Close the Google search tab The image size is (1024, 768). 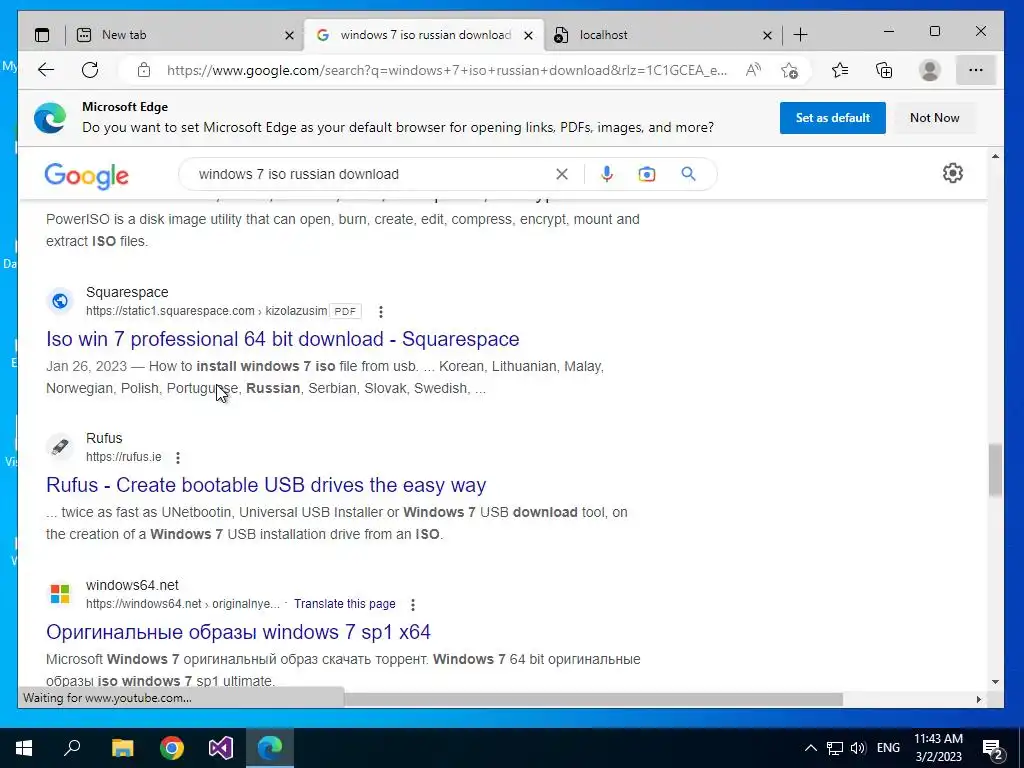[528, 36]
